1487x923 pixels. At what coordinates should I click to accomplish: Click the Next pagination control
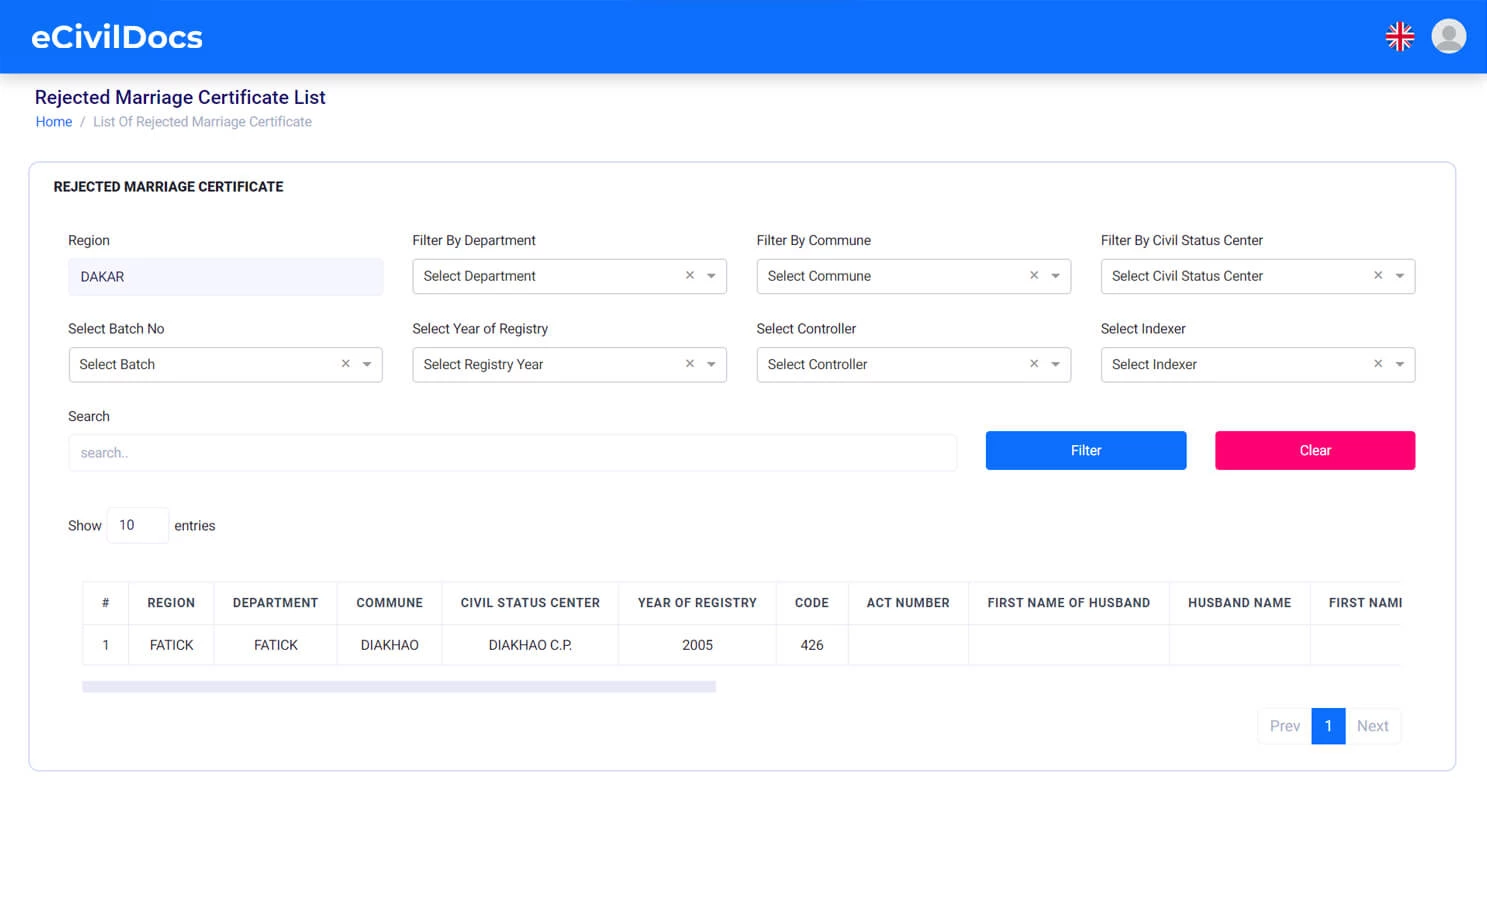[x=1372, y=725]
